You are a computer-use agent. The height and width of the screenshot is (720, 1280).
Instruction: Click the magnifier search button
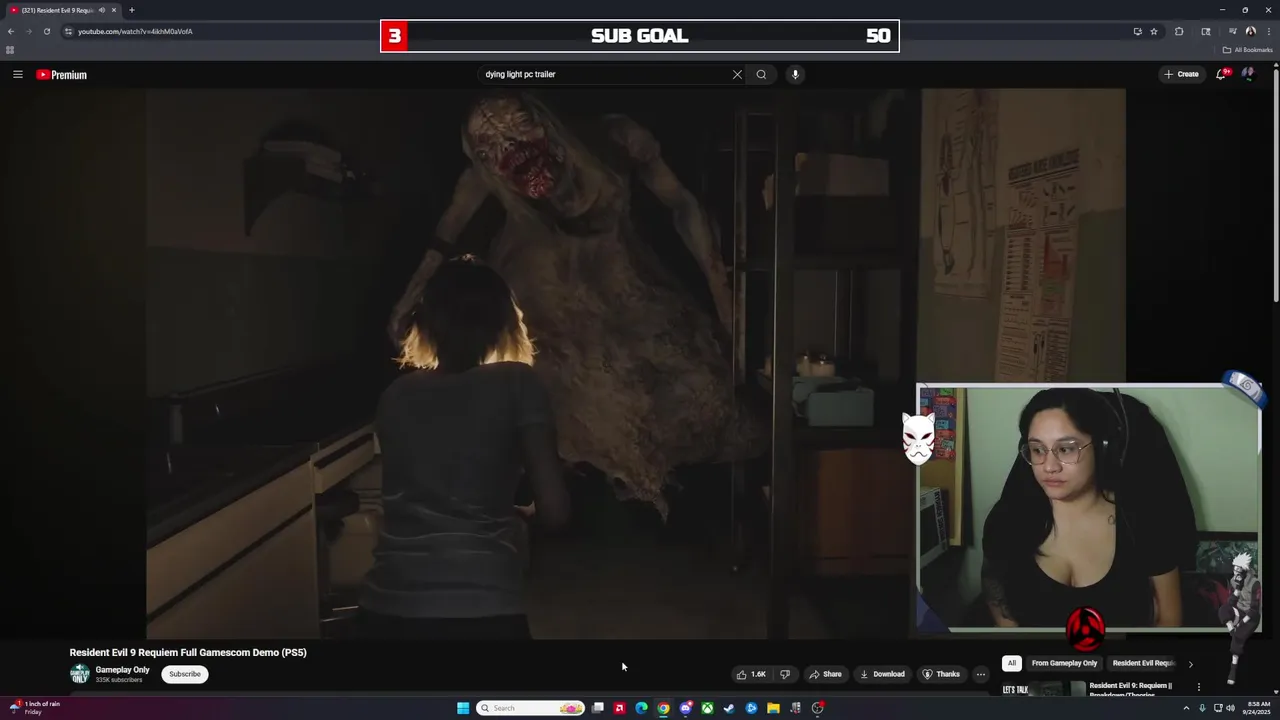(761, 74)
